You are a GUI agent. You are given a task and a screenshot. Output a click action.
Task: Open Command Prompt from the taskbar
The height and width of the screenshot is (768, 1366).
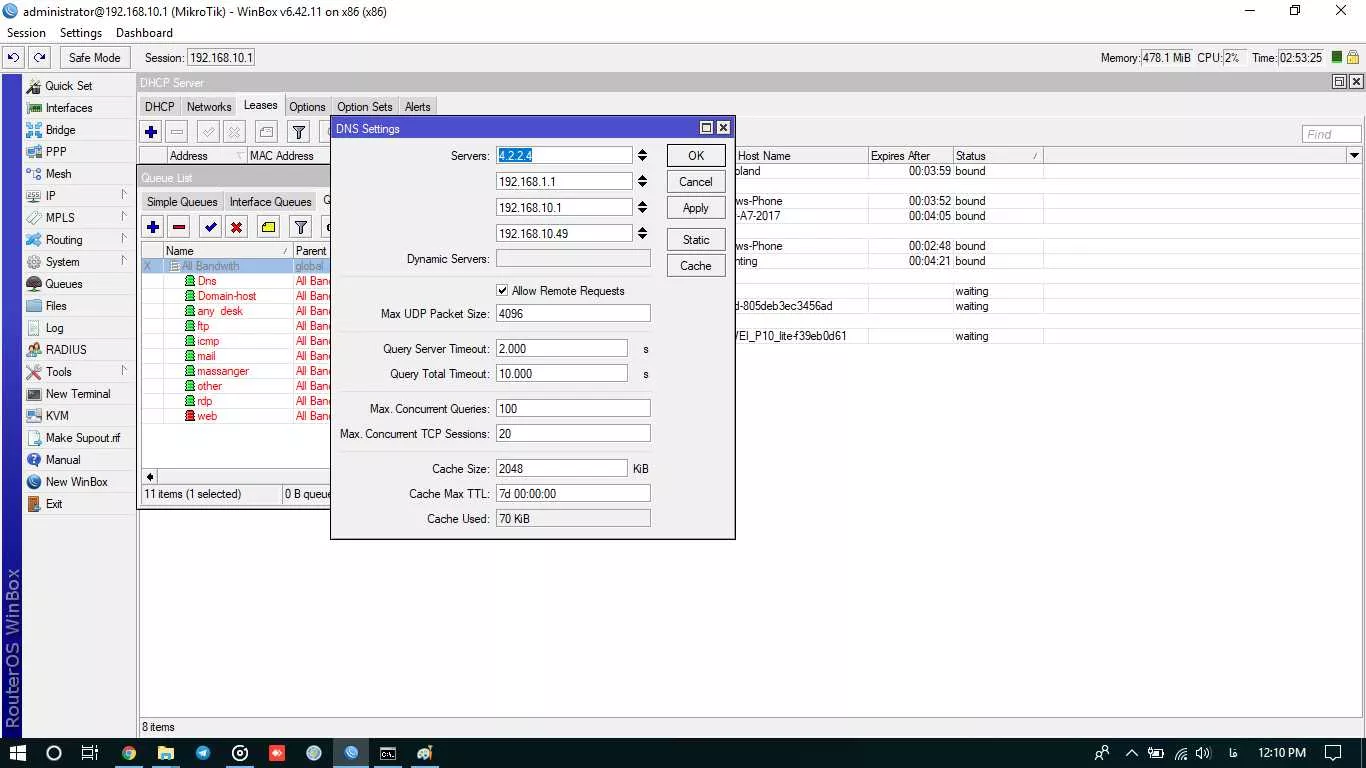pos(388,753)
